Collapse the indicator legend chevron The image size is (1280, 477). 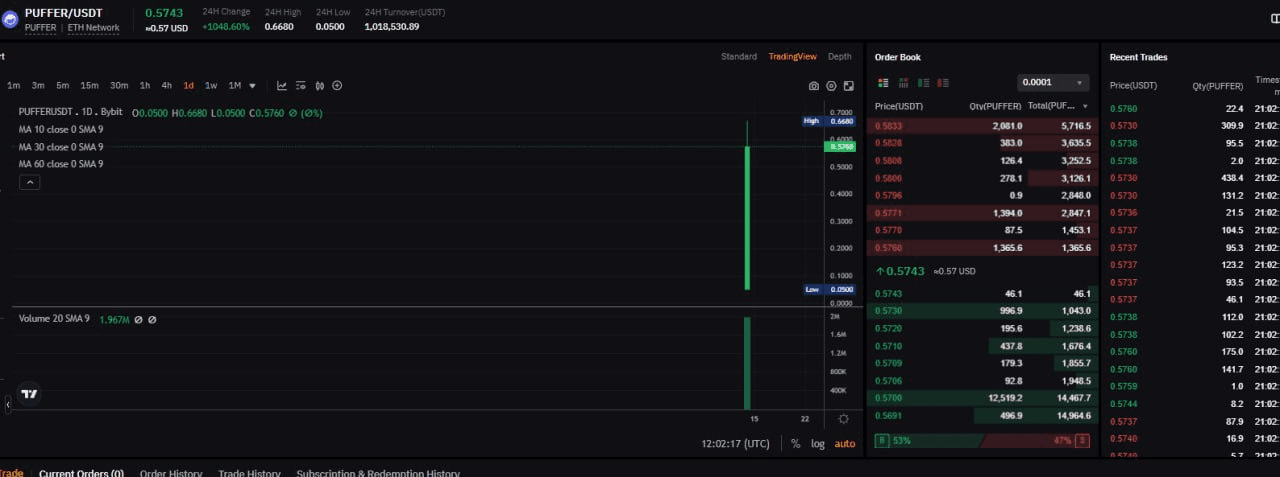coord(30,182)
